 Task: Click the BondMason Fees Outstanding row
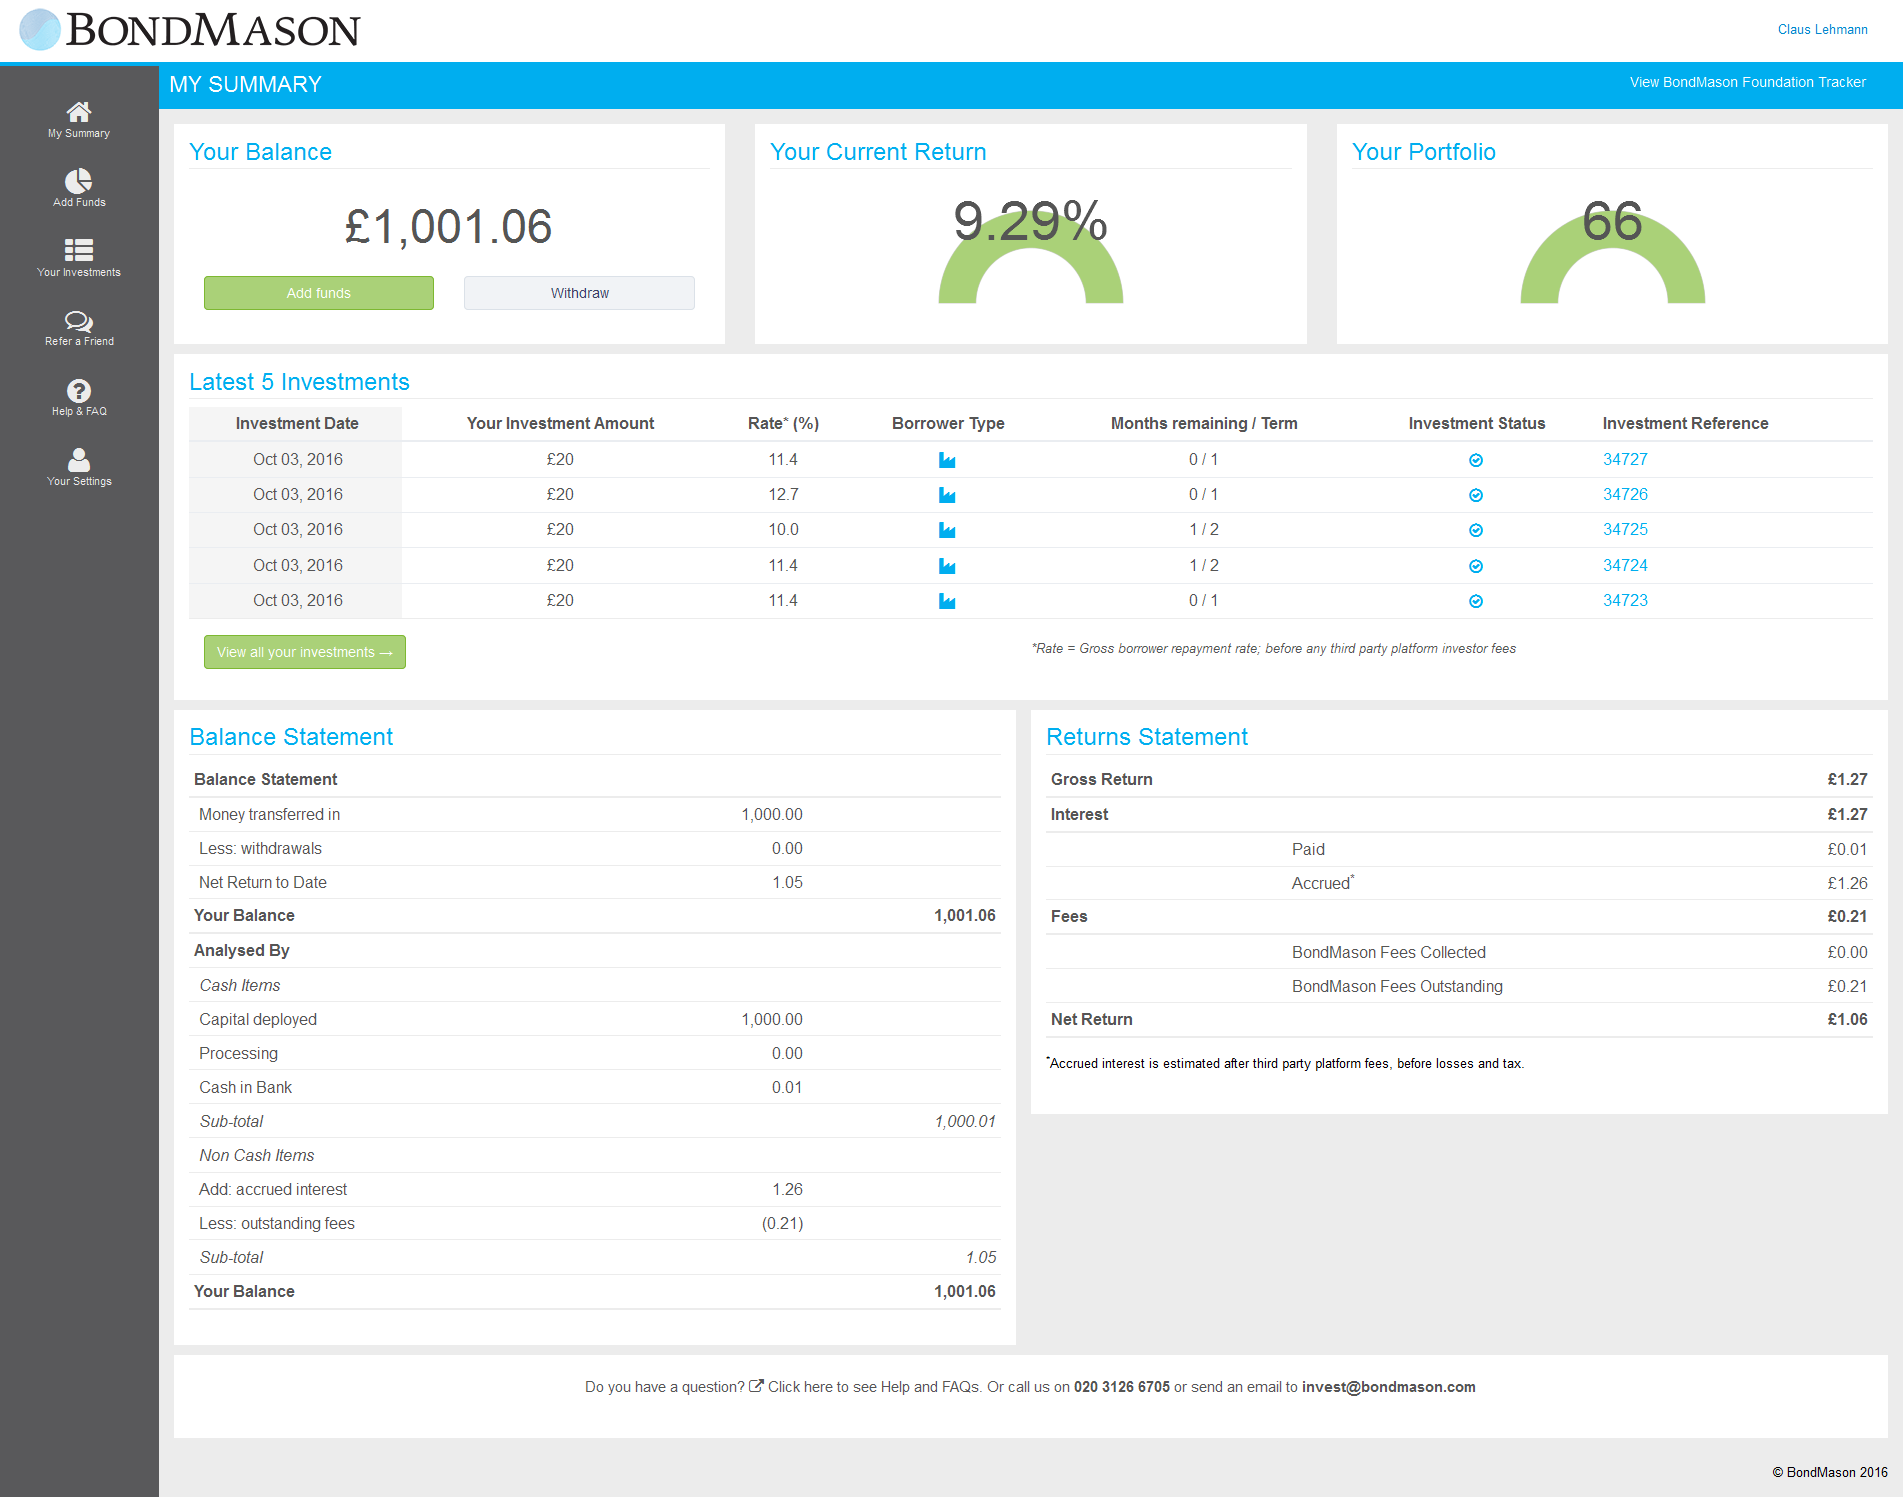tap(1459, 986)
